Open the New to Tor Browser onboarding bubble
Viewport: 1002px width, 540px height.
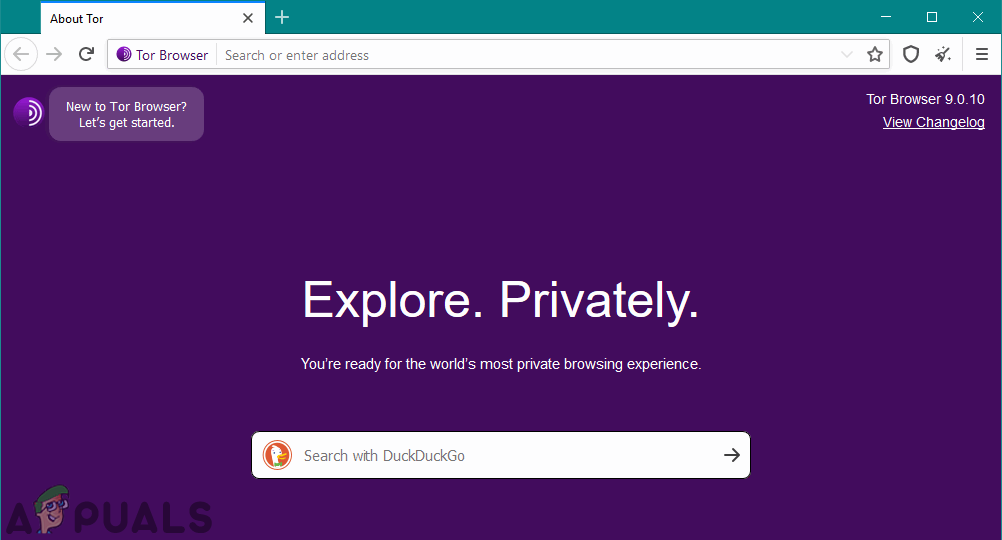[x=127, y=114]
